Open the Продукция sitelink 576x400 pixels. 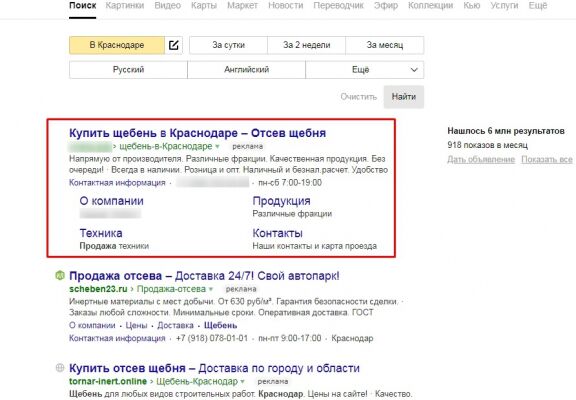pos(281,201)
